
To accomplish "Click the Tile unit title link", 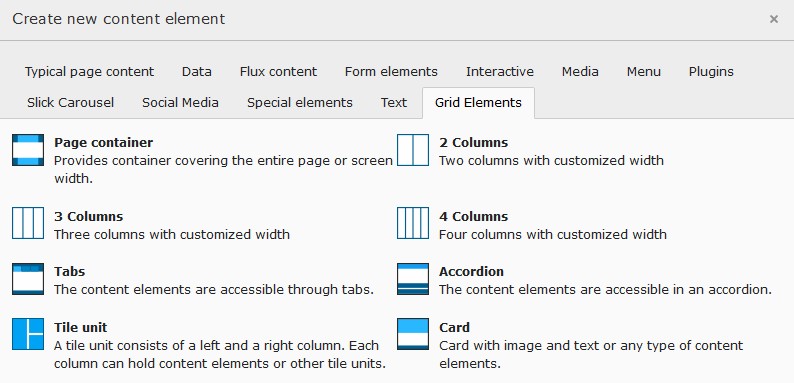I will click(81, 327).
